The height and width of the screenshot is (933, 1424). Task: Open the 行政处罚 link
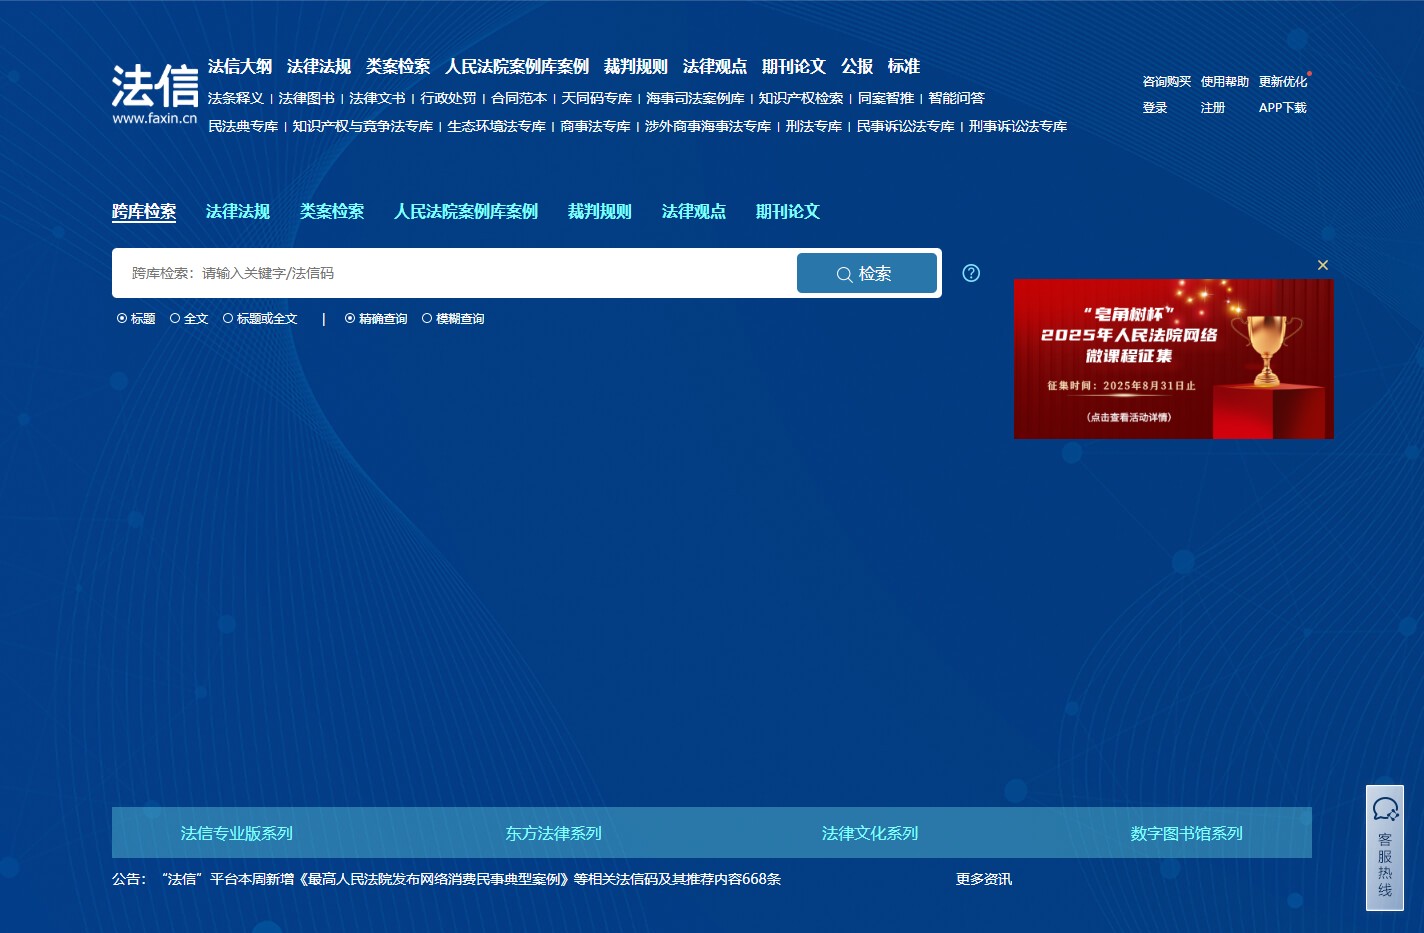(448, 98)
